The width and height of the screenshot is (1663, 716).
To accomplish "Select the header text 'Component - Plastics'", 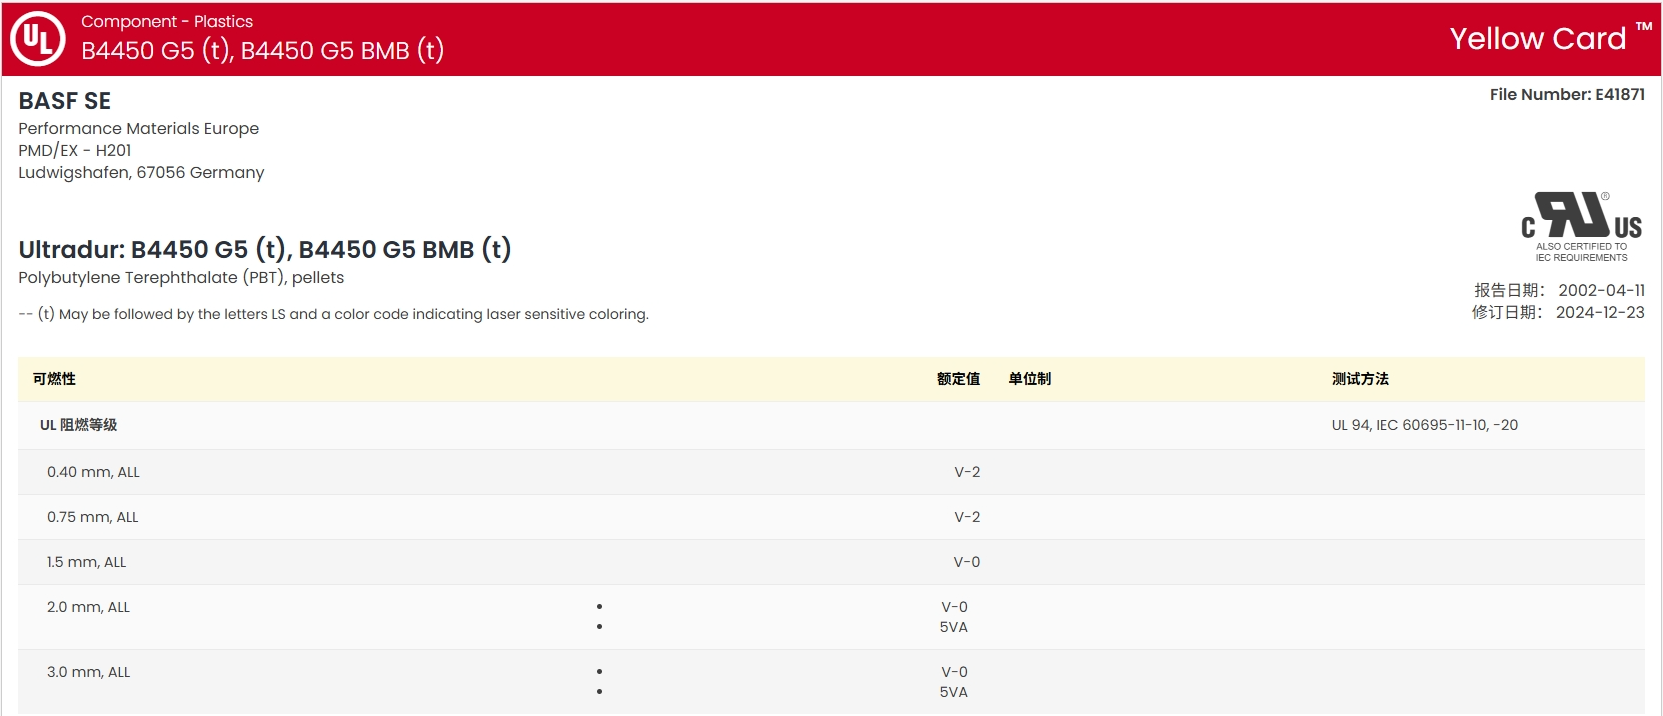I will [167, 21].
